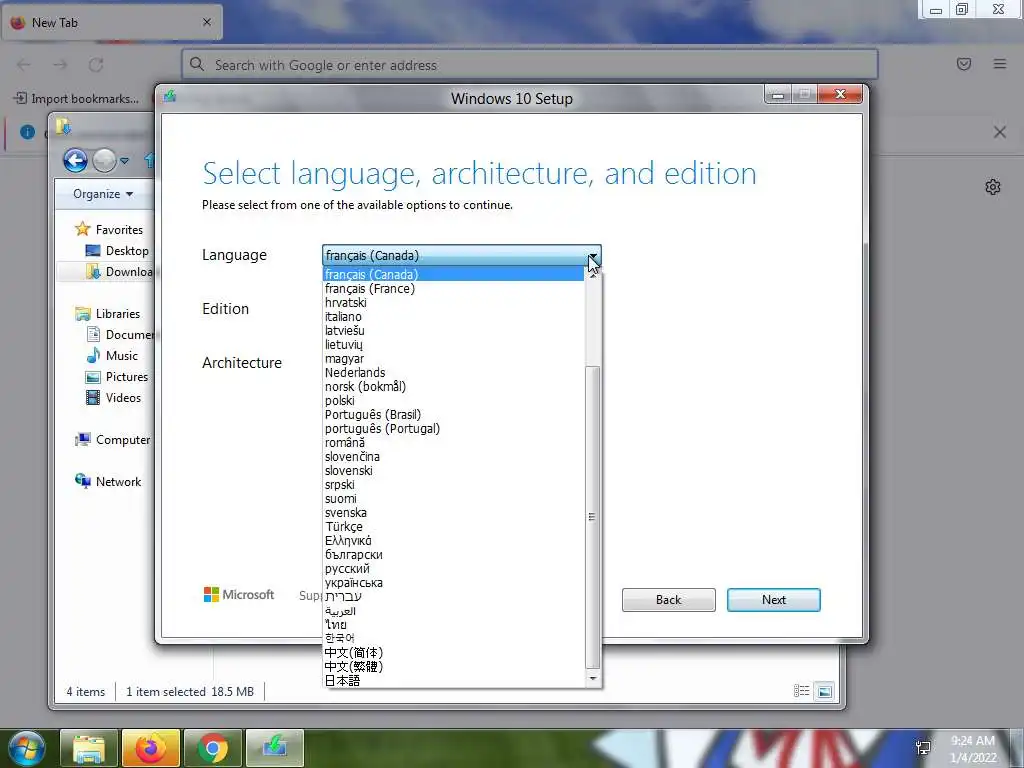Select lietuvių language option
Image resolution: width=1024 pixels, height=768 pixels.
[x=454, y=345]
